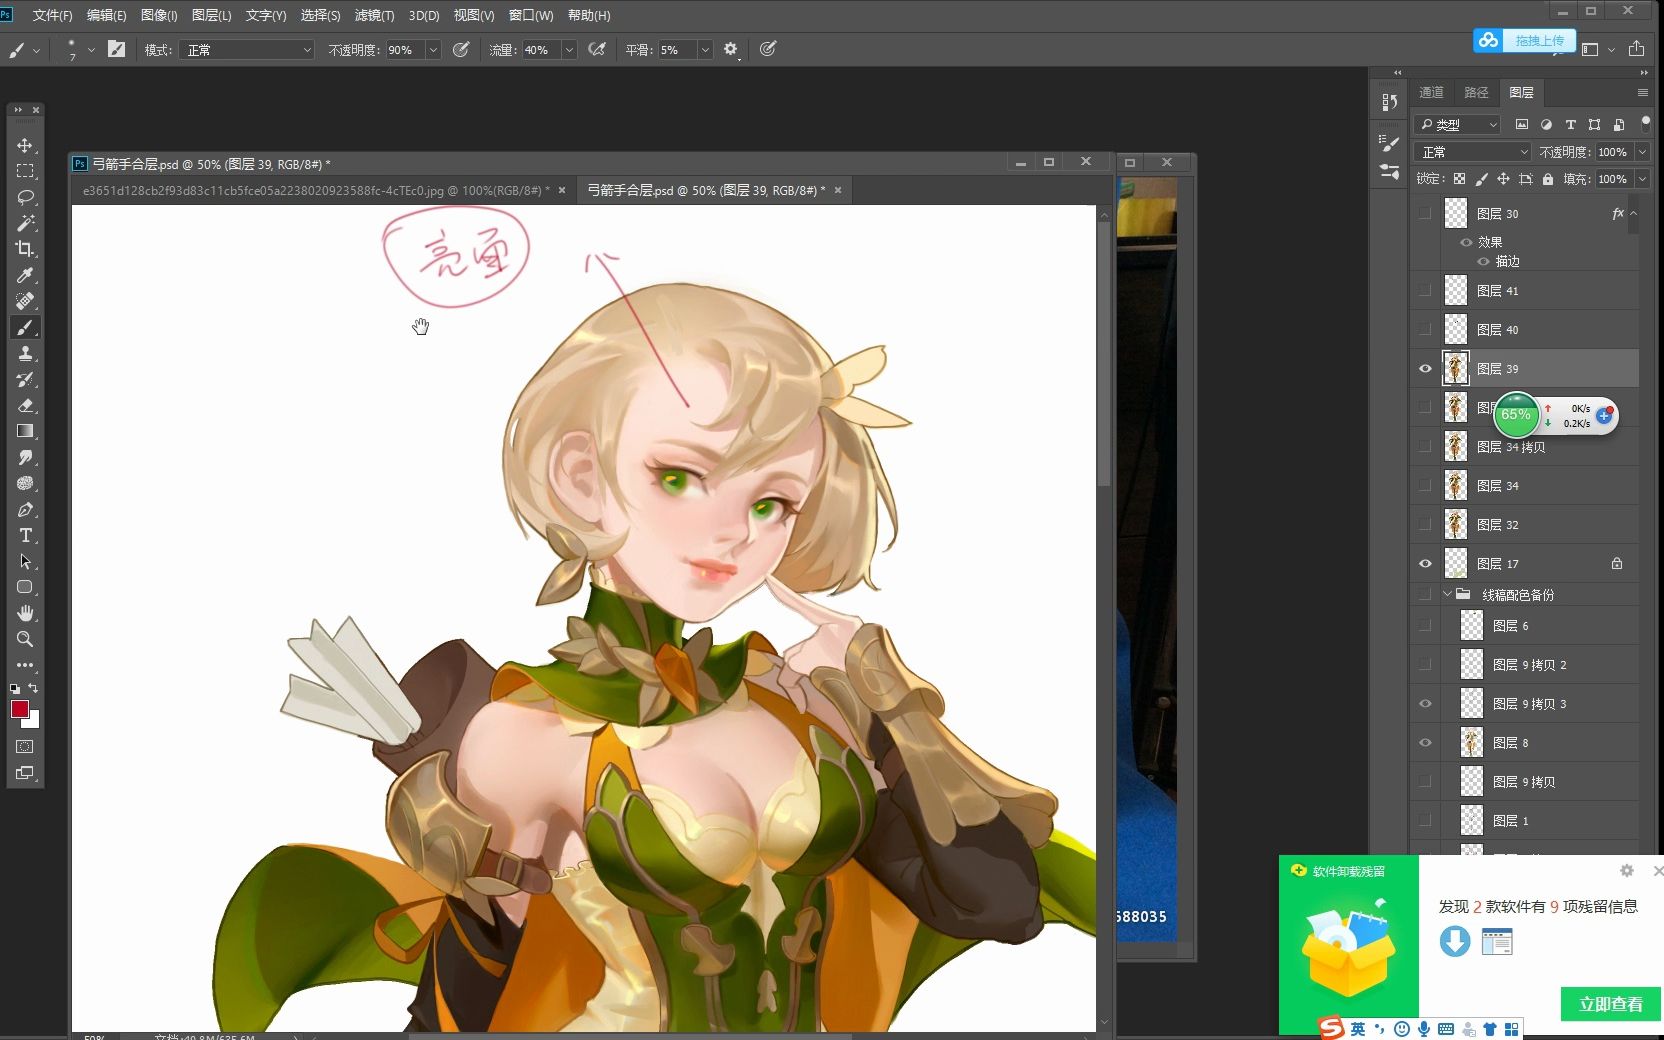Open the layer blend mode dropdown showing 正常

(x=1471, y=150)
